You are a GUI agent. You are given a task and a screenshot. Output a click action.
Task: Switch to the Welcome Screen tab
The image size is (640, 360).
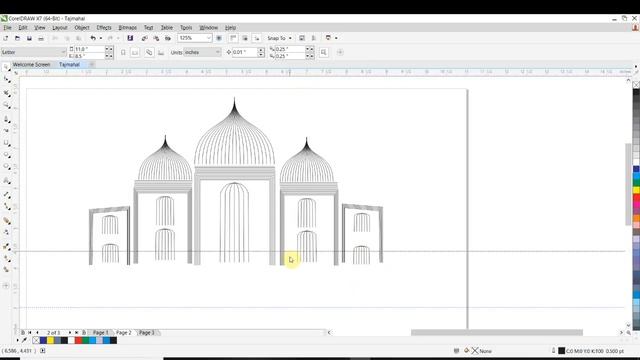pos(31,64)
